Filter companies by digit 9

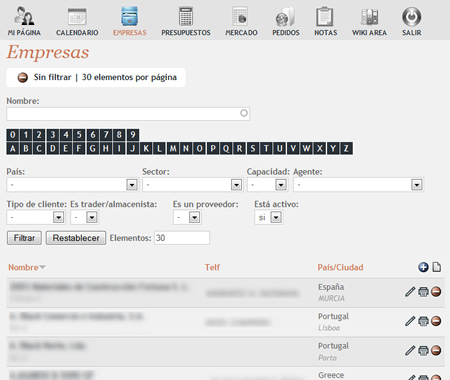click(x=133, y=135)
